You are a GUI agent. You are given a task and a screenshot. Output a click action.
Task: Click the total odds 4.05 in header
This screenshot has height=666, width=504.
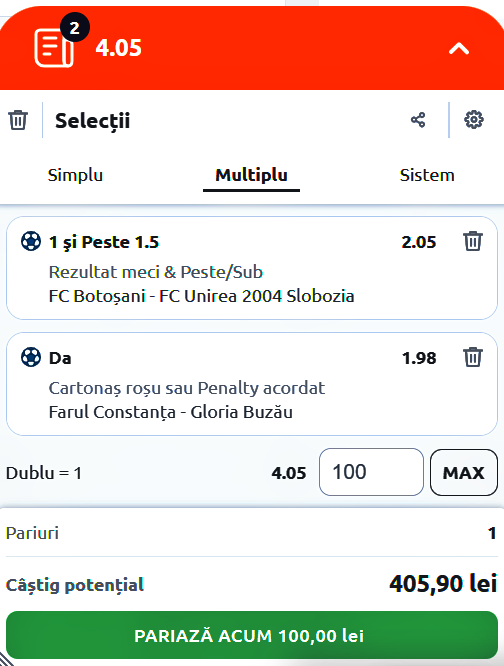coord(118,48)
